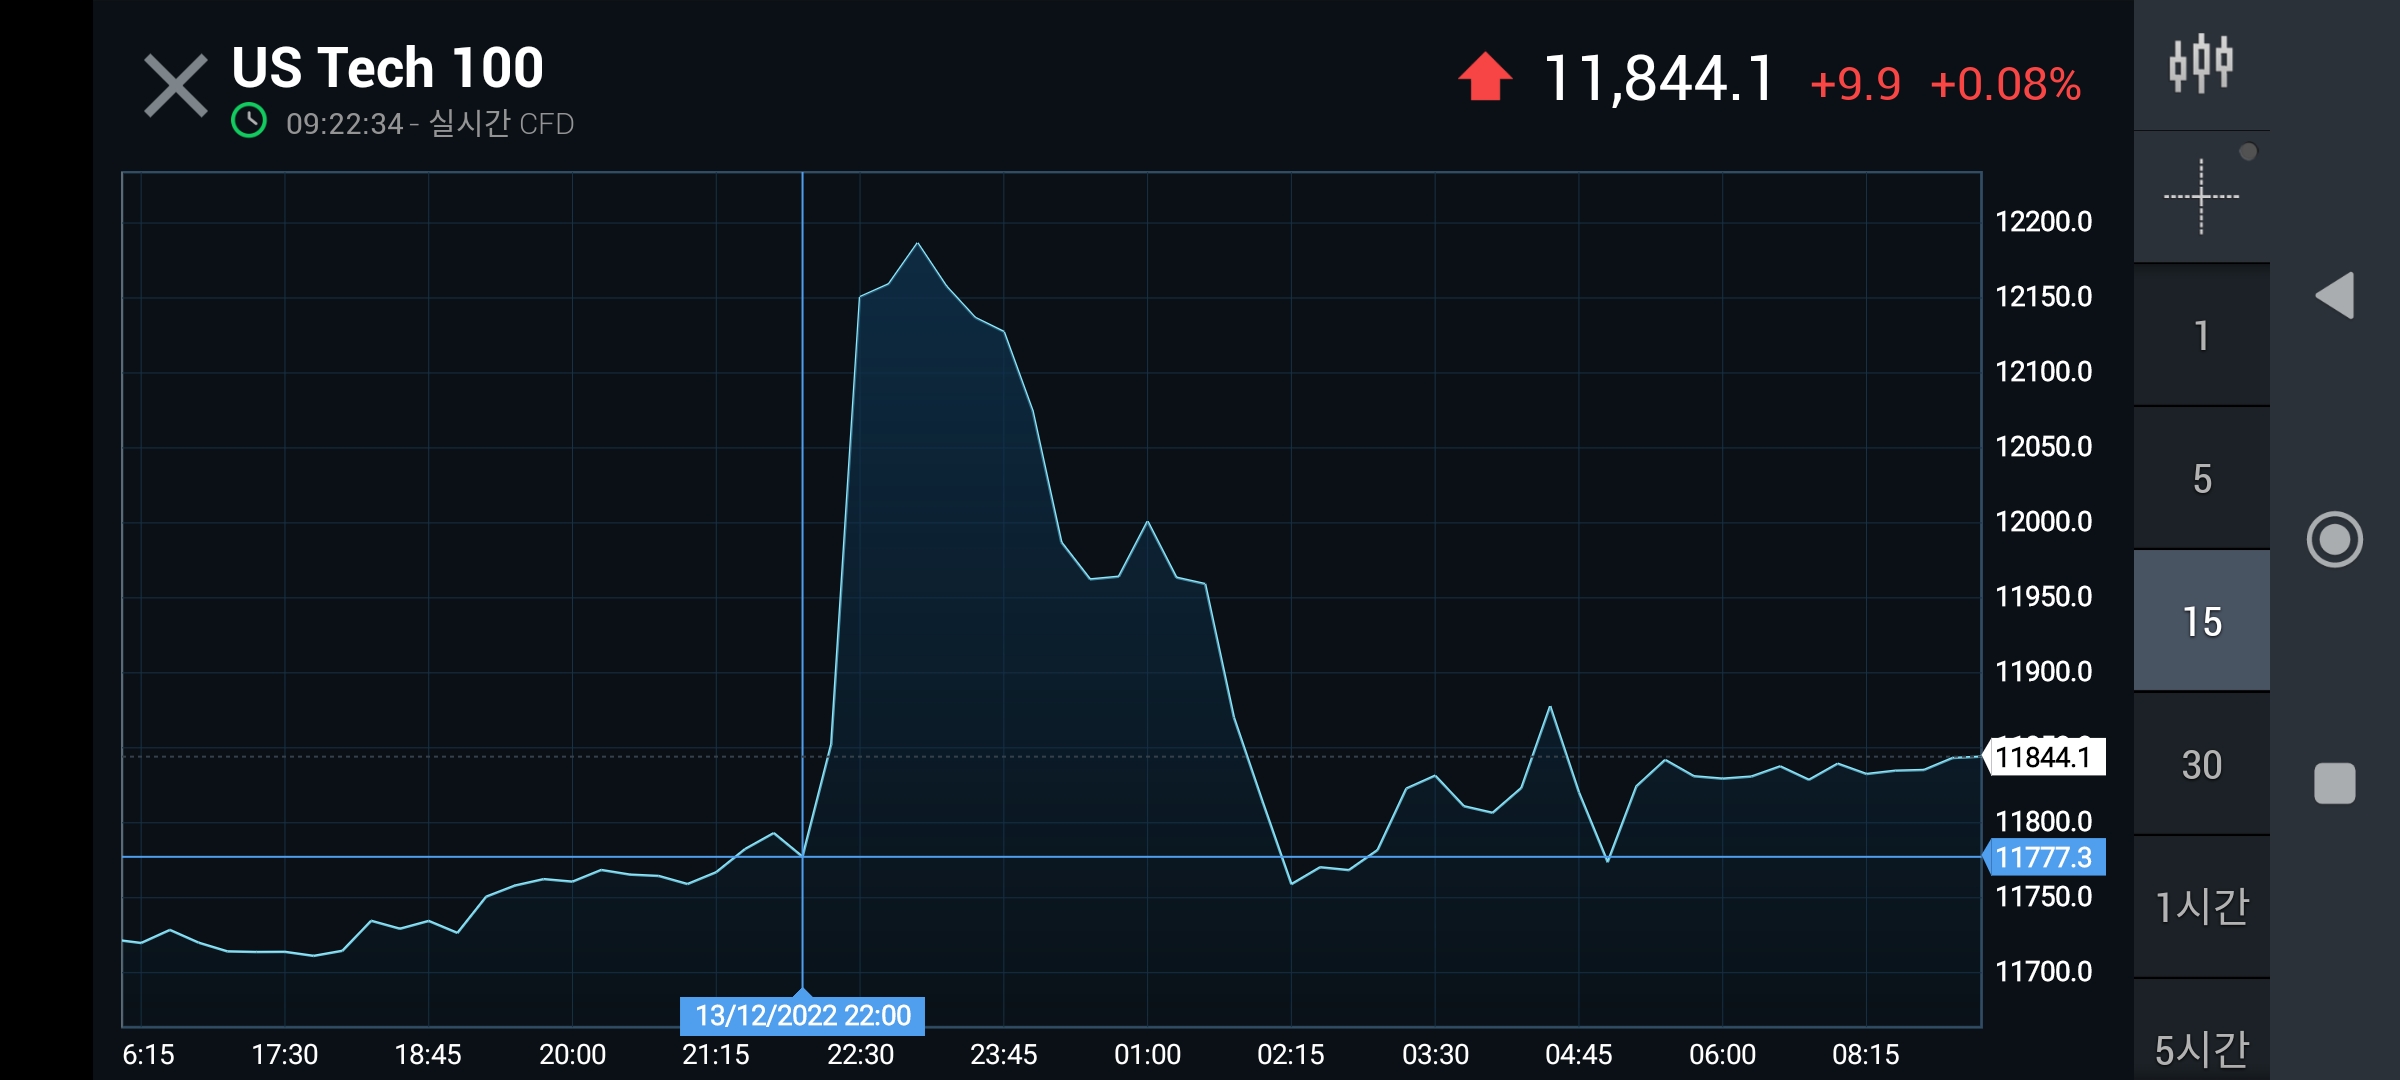2400x1080 pixels.
Task: Close the US Tech 100 chart
Action: pyautogui.click(x=175, y=86)
